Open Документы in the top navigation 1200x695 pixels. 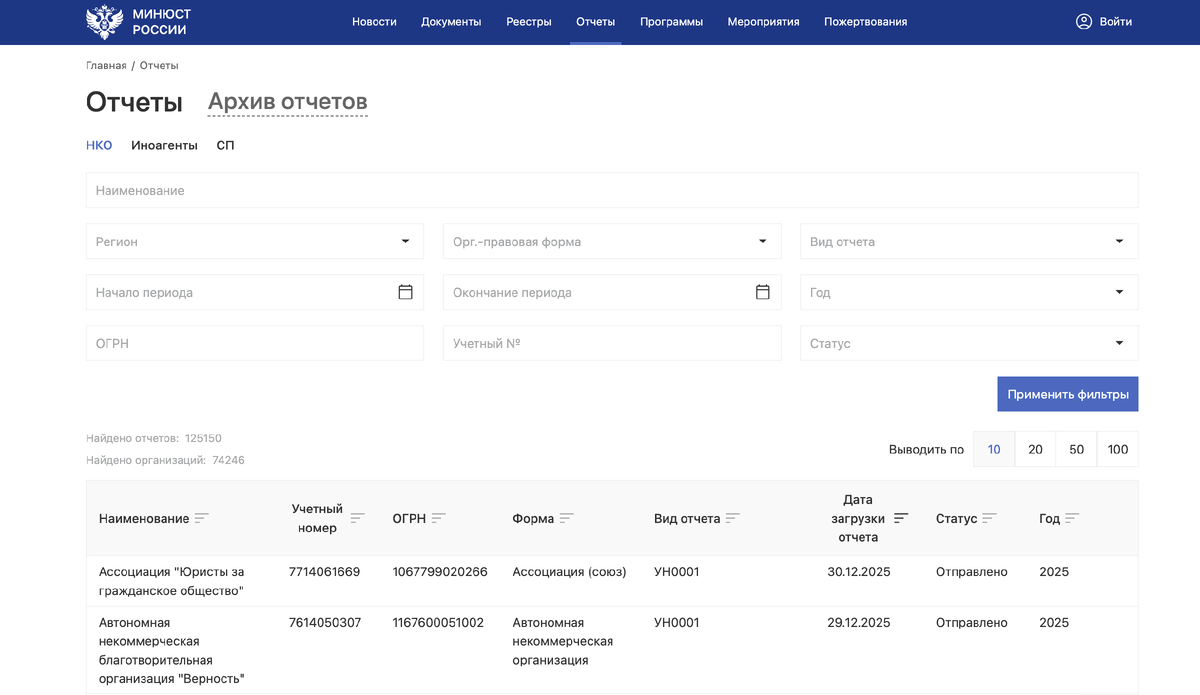451,22
